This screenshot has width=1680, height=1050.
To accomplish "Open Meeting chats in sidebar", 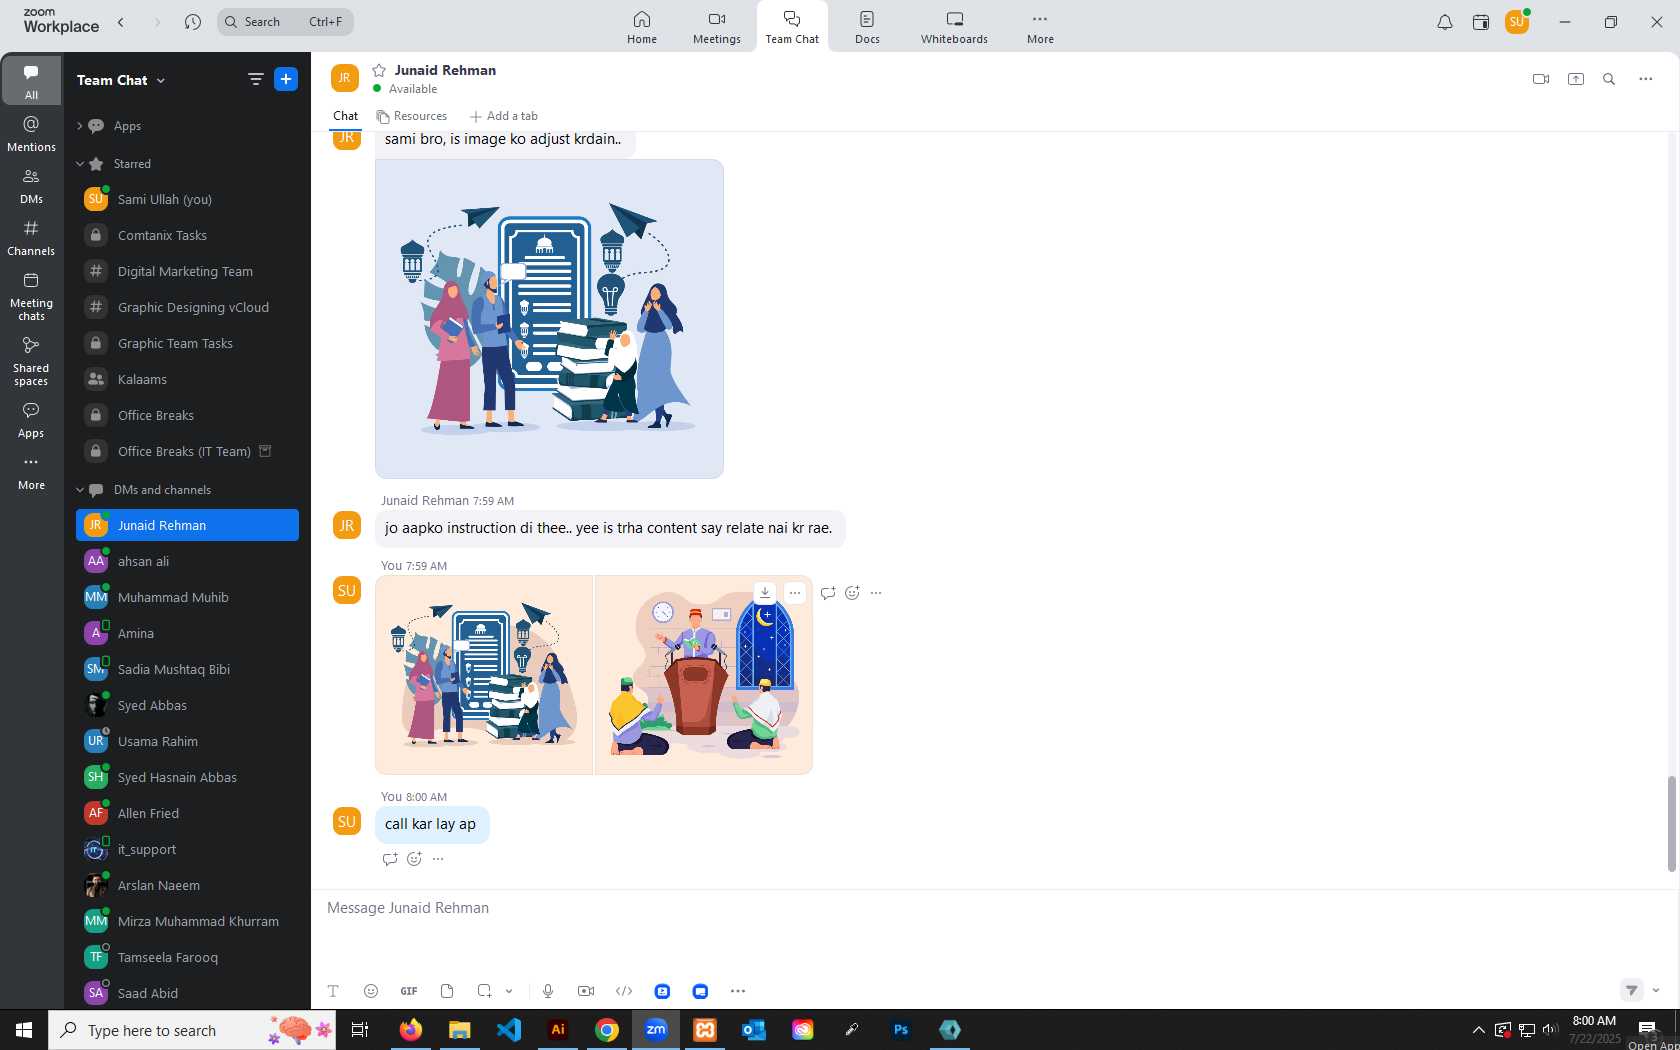I will 31,297.
